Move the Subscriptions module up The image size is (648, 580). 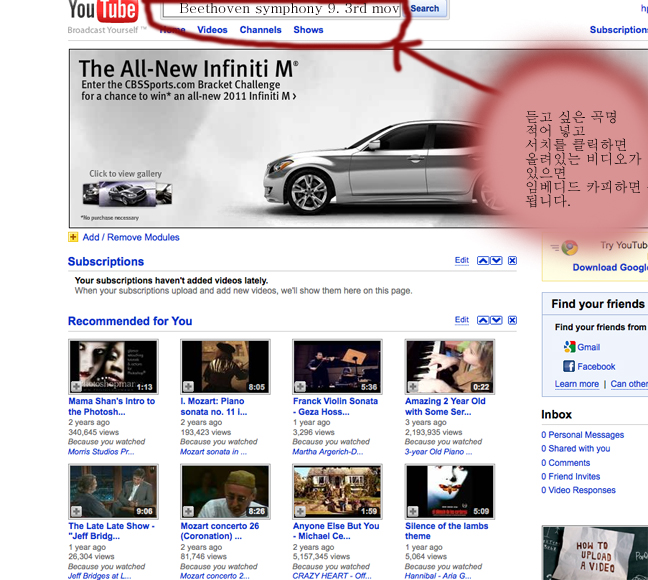point(483,260)
